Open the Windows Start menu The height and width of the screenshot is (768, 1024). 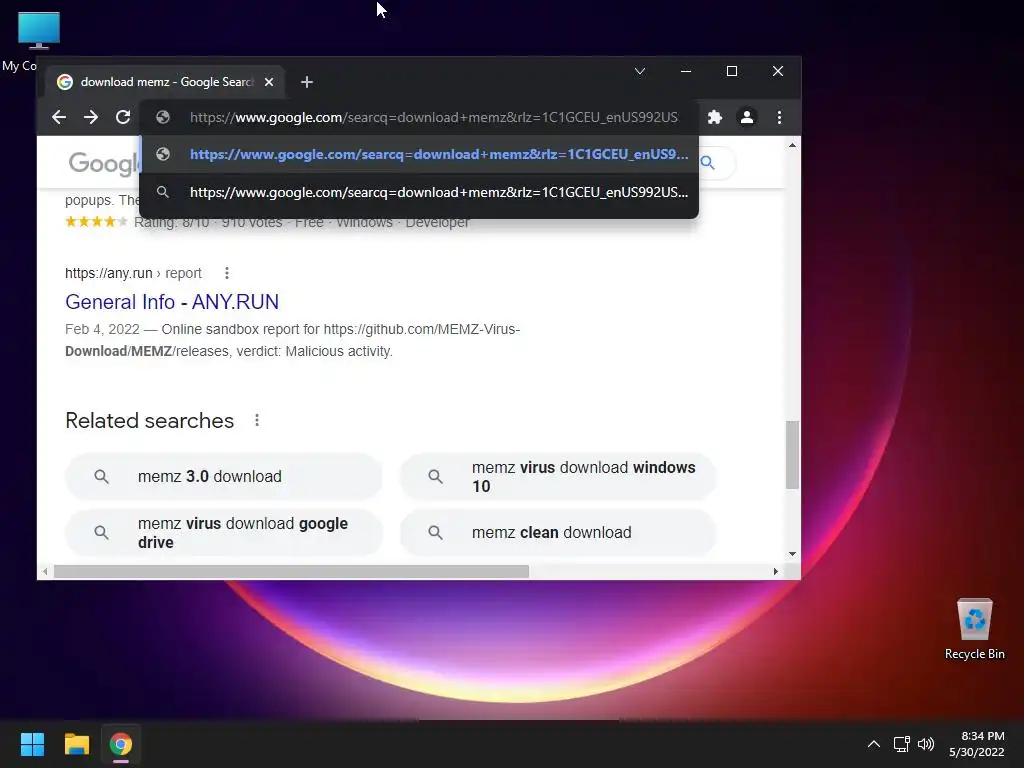[x=32, y=744]
